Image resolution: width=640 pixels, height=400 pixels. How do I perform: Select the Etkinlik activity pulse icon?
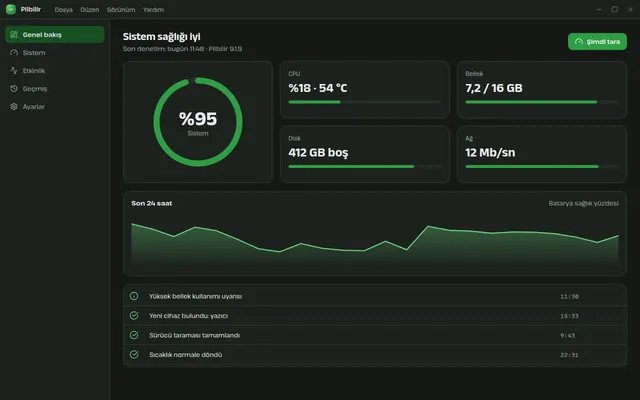coord(14,71)
